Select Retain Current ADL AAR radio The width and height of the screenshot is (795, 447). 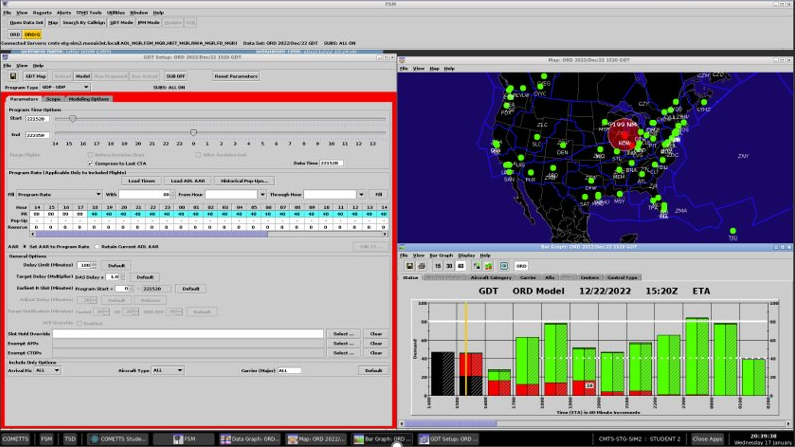click(x=97, y=247)
